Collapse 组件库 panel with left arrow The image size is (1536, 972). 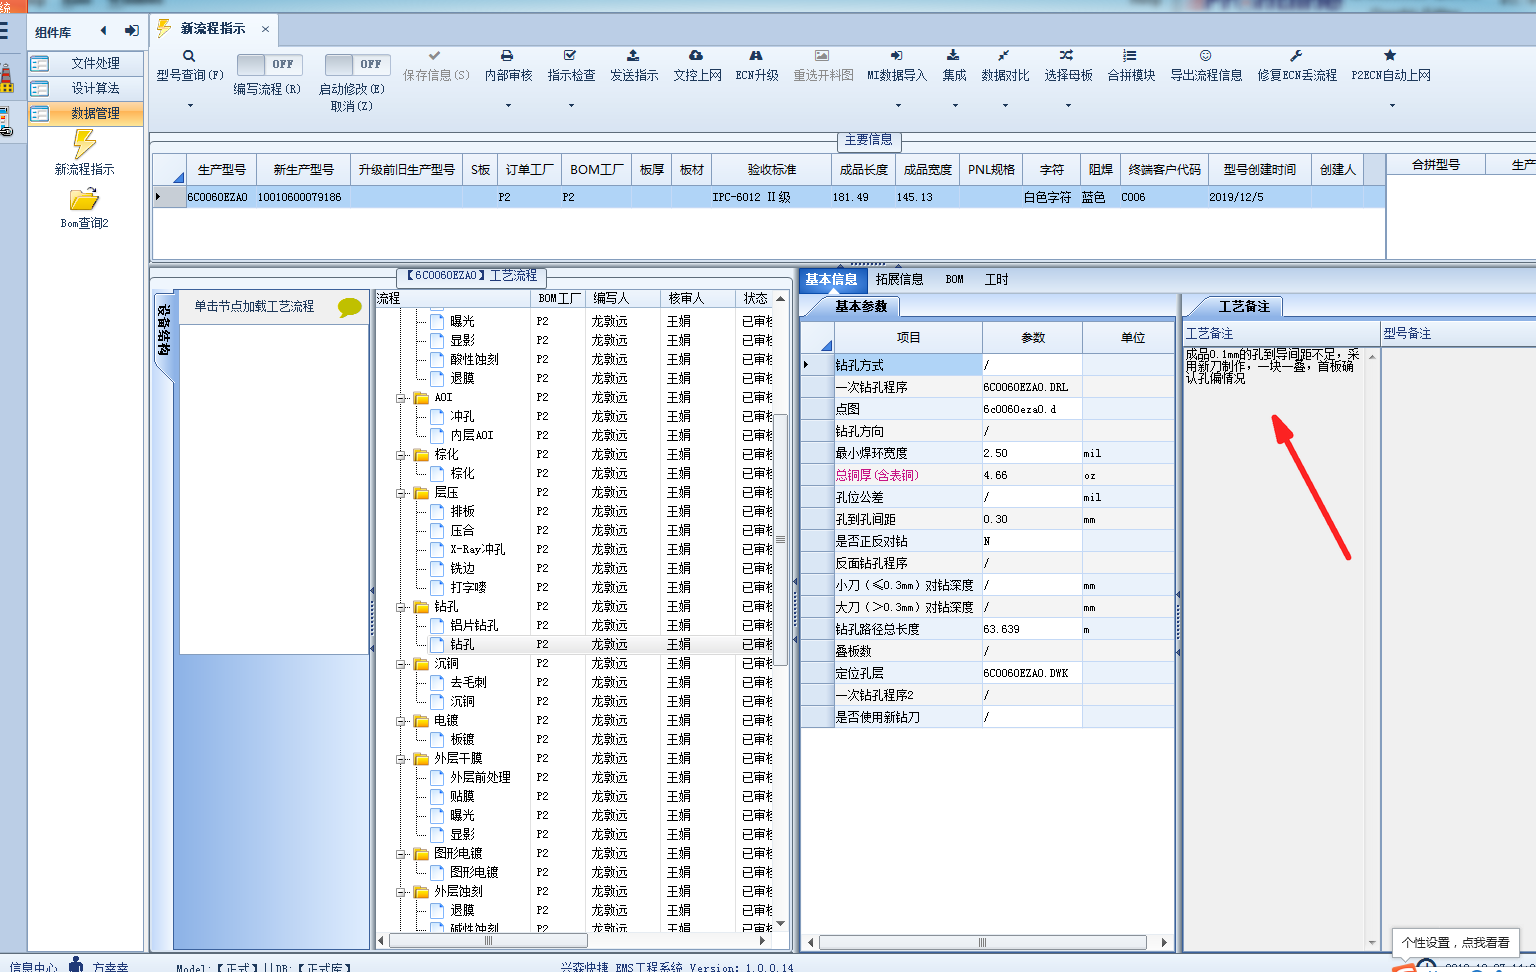point(103,31)
